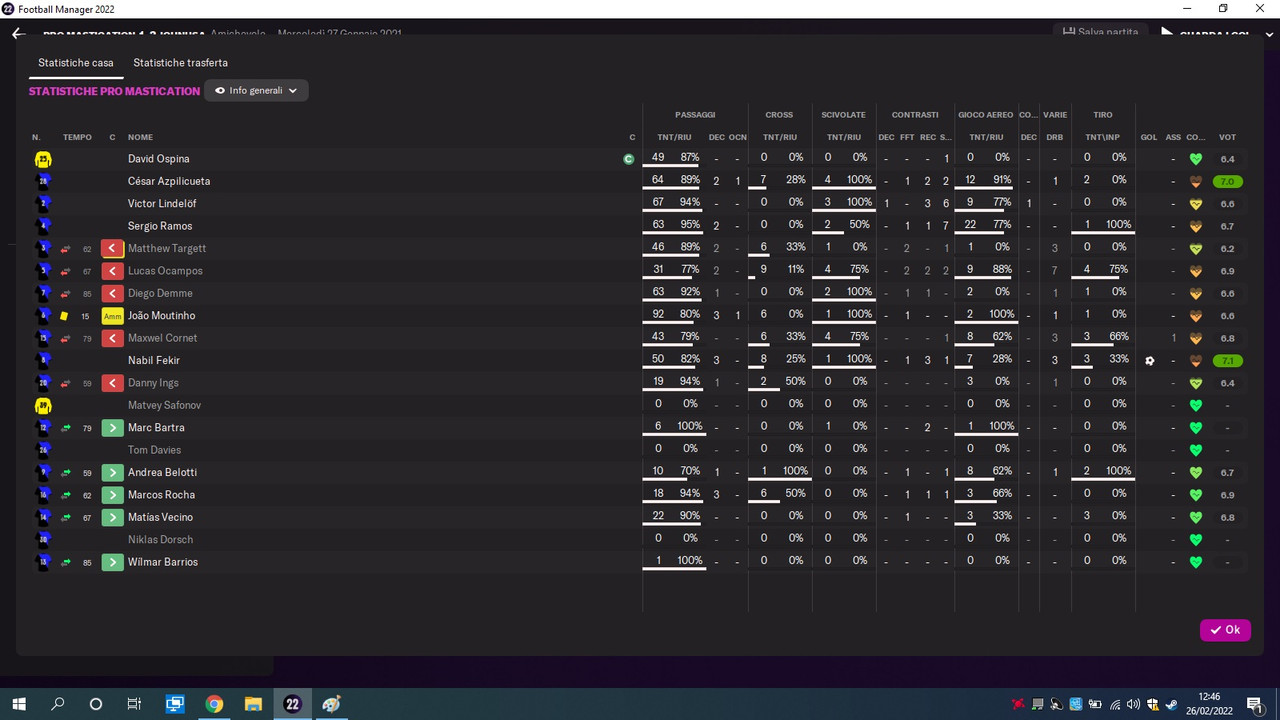Open César Azpilicueta's player name
Viewport: 1280px width, 720px height.
169,182
